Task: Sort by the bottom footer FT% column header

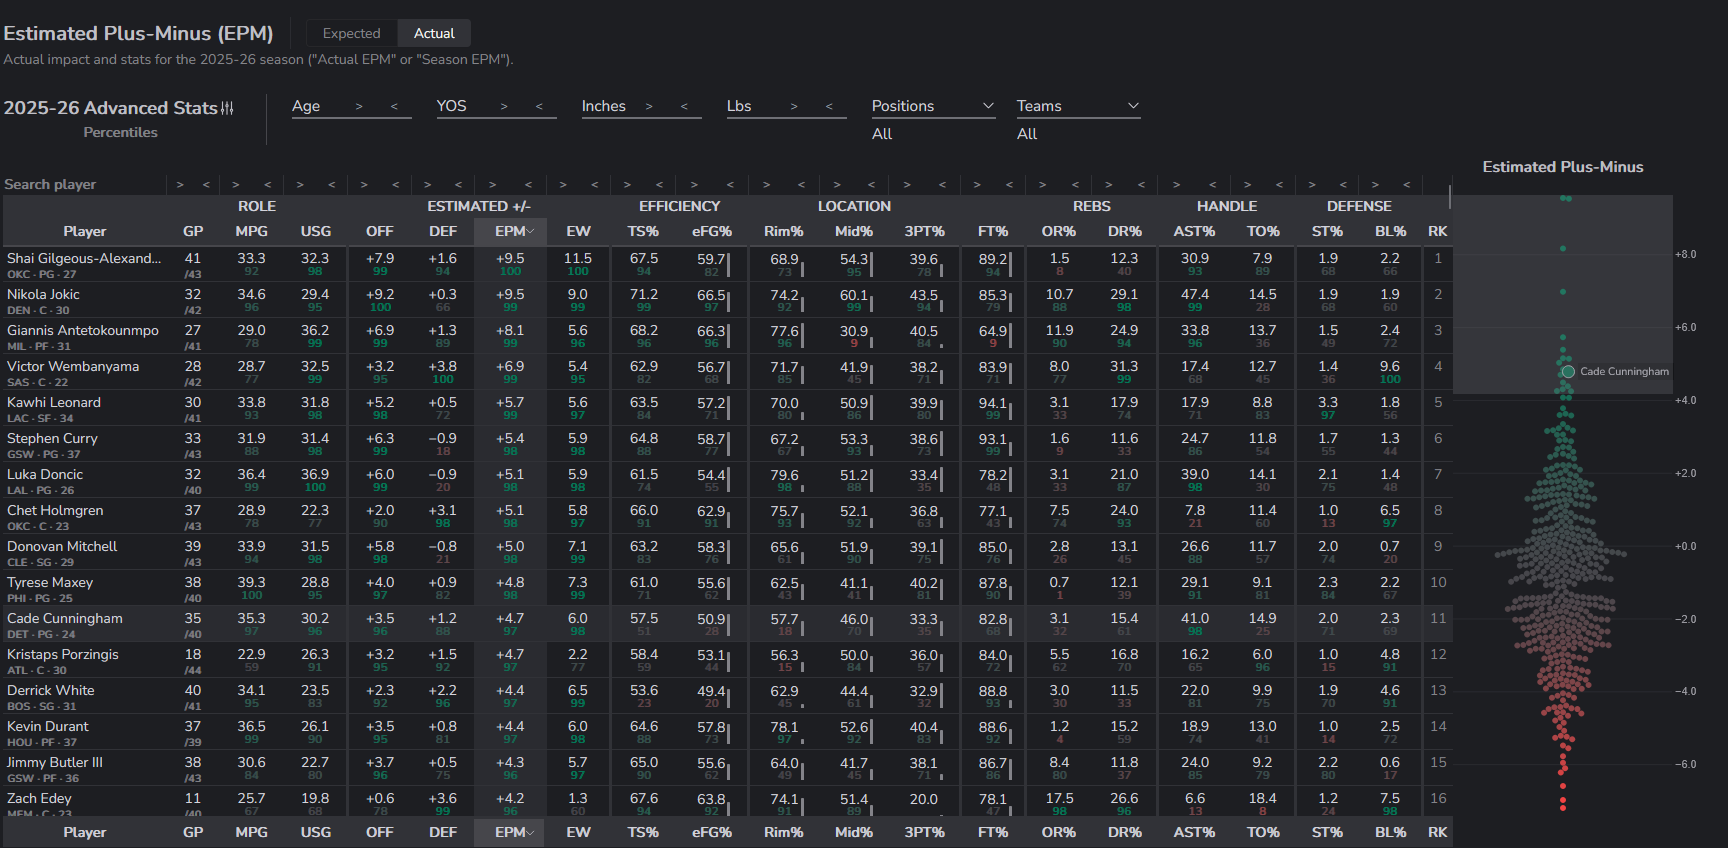Action: click(993, 832)
